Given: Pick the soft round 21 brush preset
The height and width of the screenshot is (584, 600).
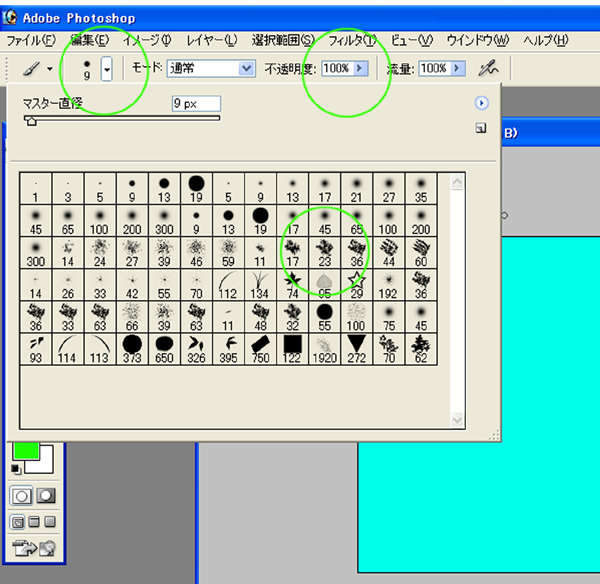Looking at the screenshot, I should (357, 189).
